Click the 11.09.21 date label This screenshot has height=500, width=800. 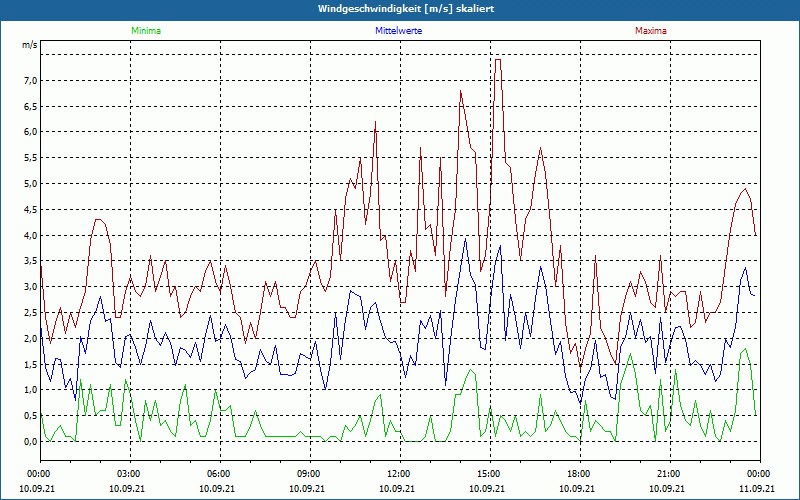point(759,488)
